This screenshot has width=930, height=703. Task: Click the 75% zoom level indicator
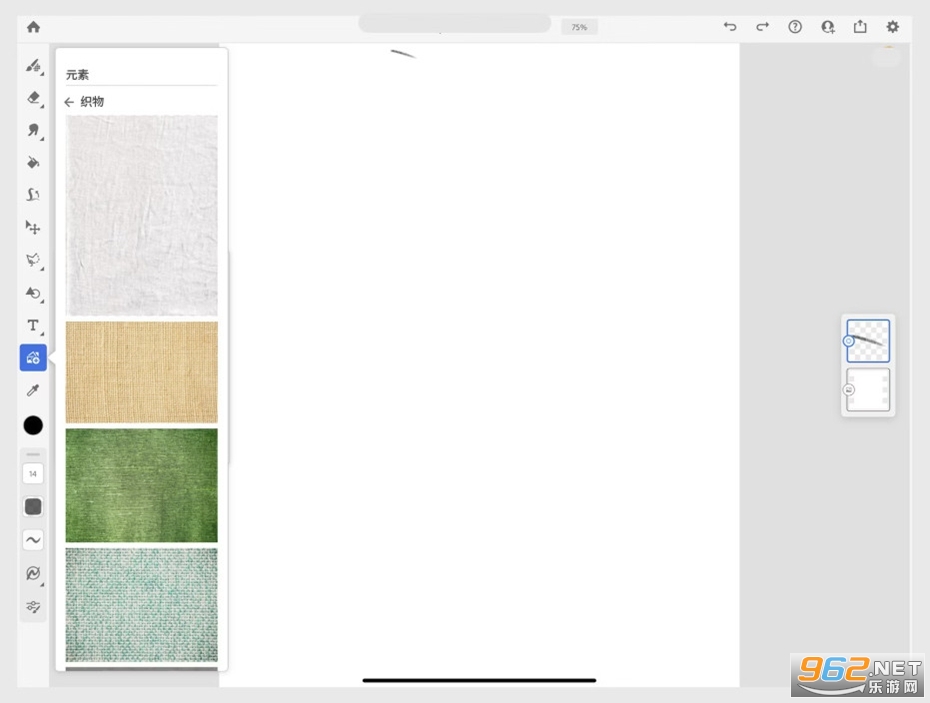coord(579,27)
